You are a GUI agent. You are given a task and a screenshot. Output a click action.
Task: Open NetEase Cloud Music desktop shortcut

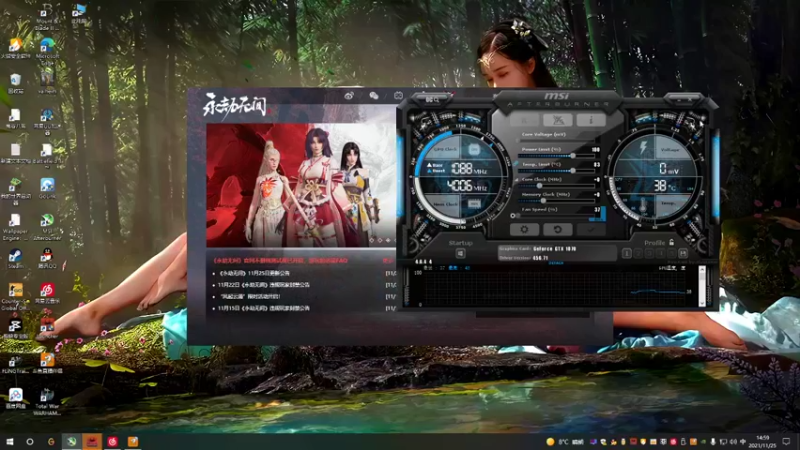[47, 294]
